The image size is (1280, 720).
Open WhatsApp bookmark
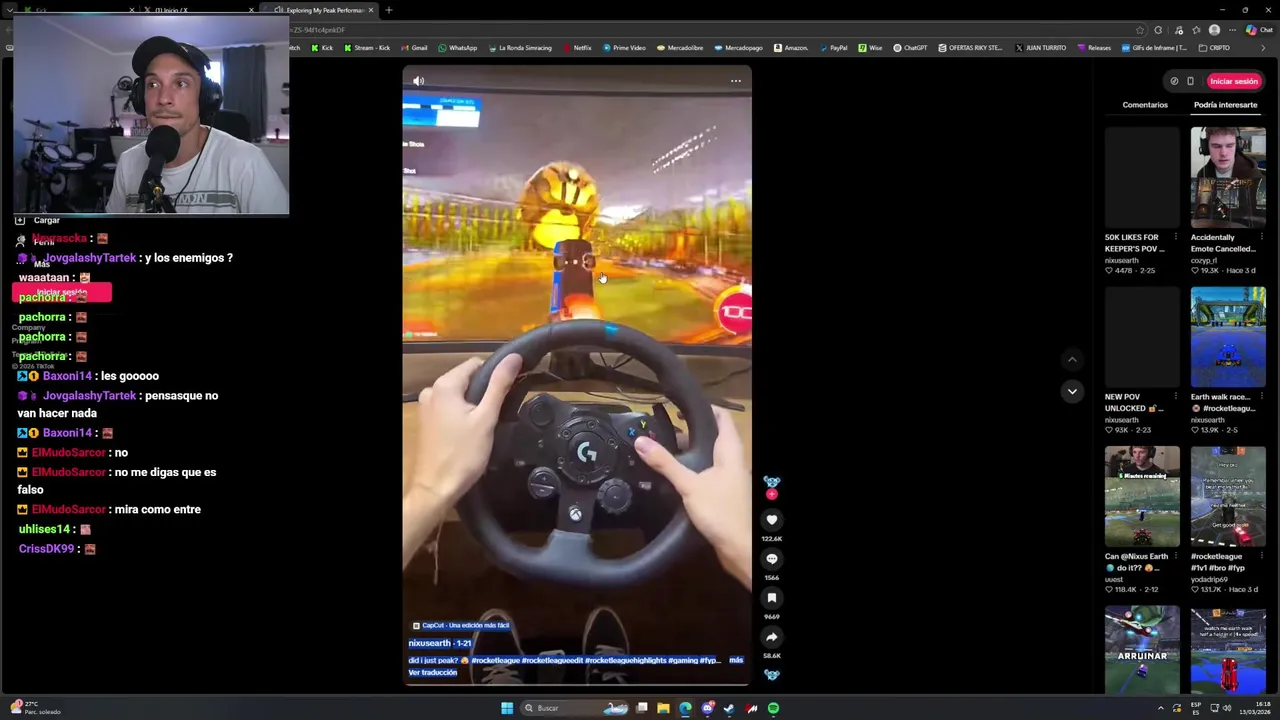click(x=458, y=48)
